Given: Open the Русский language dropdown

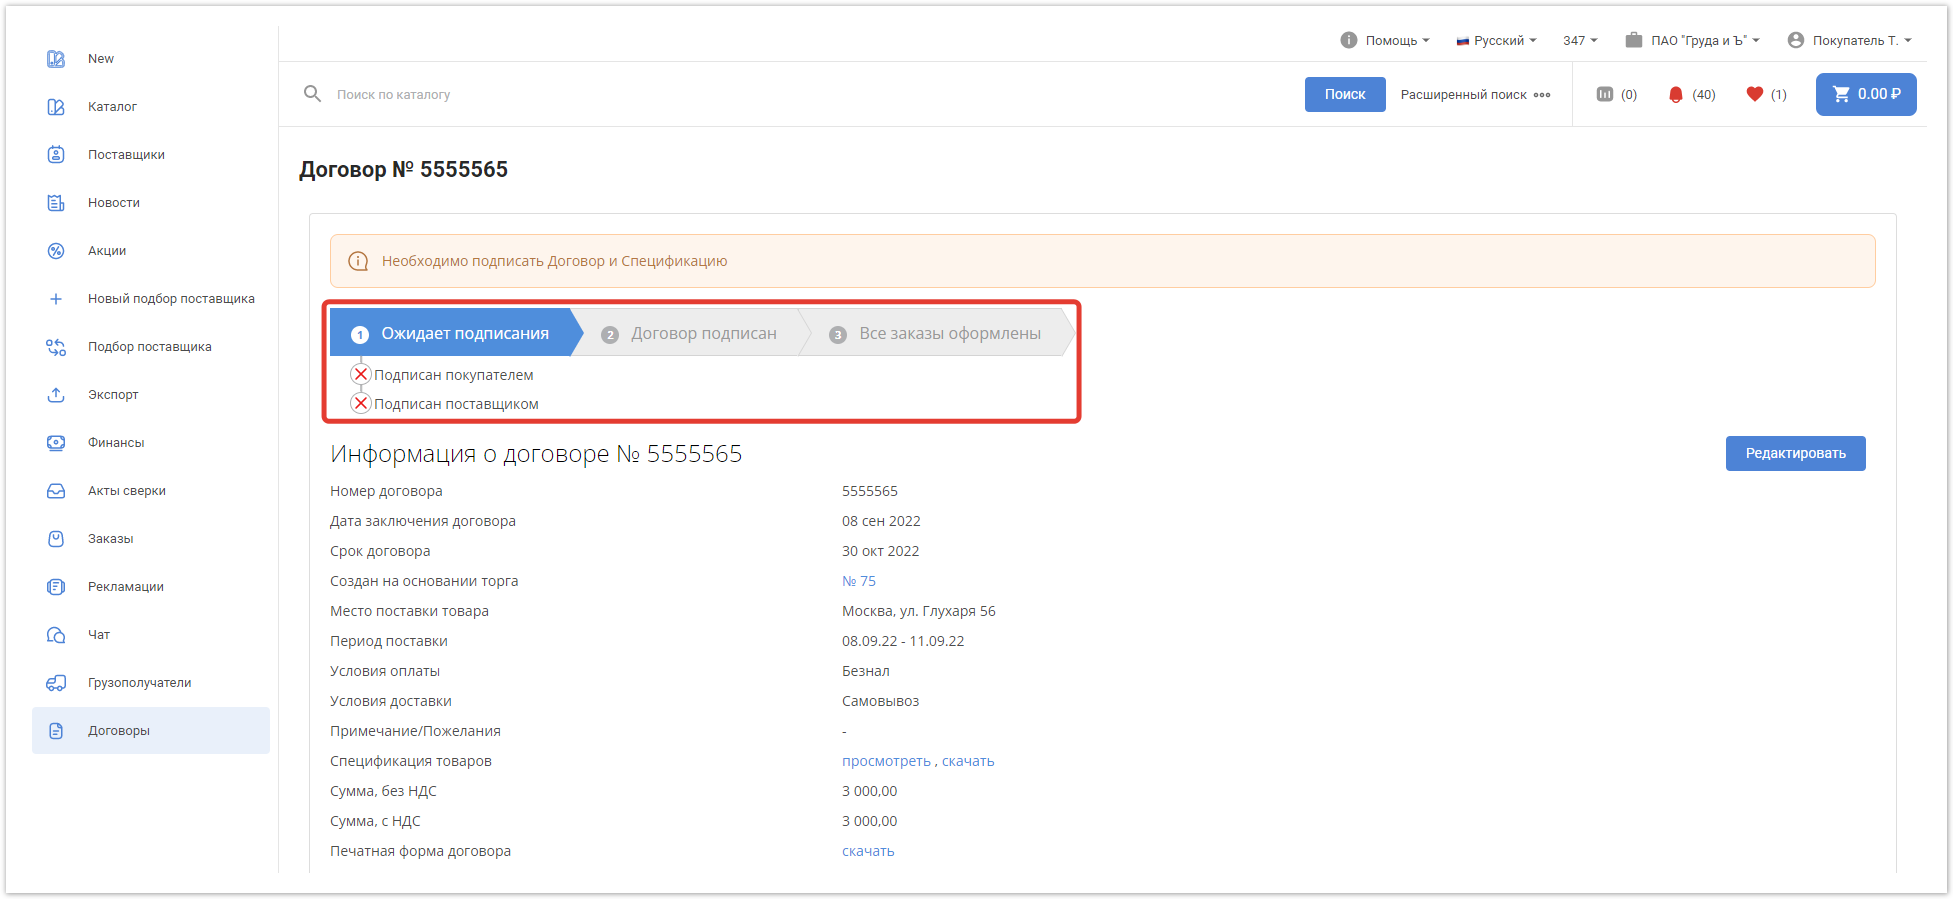Looking at the screenshot, I should pos(1496,40).
